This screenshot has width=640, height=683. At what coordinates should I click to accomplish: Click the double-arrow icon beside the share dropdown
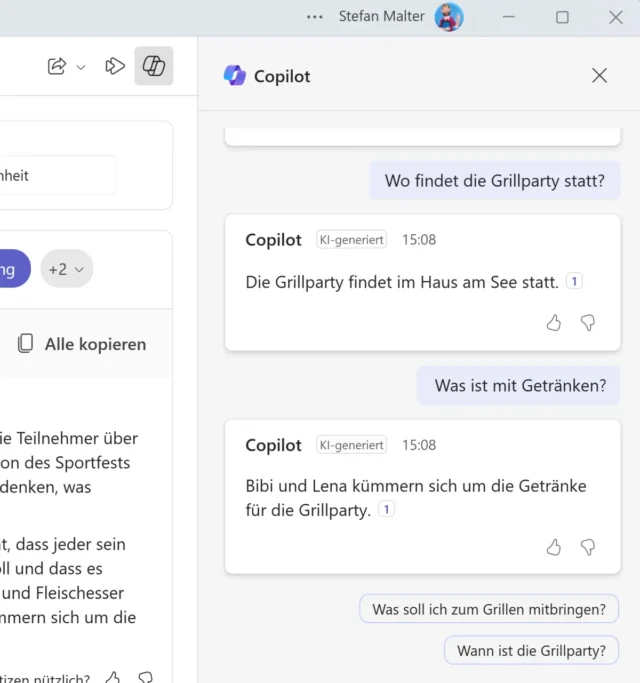115,66
